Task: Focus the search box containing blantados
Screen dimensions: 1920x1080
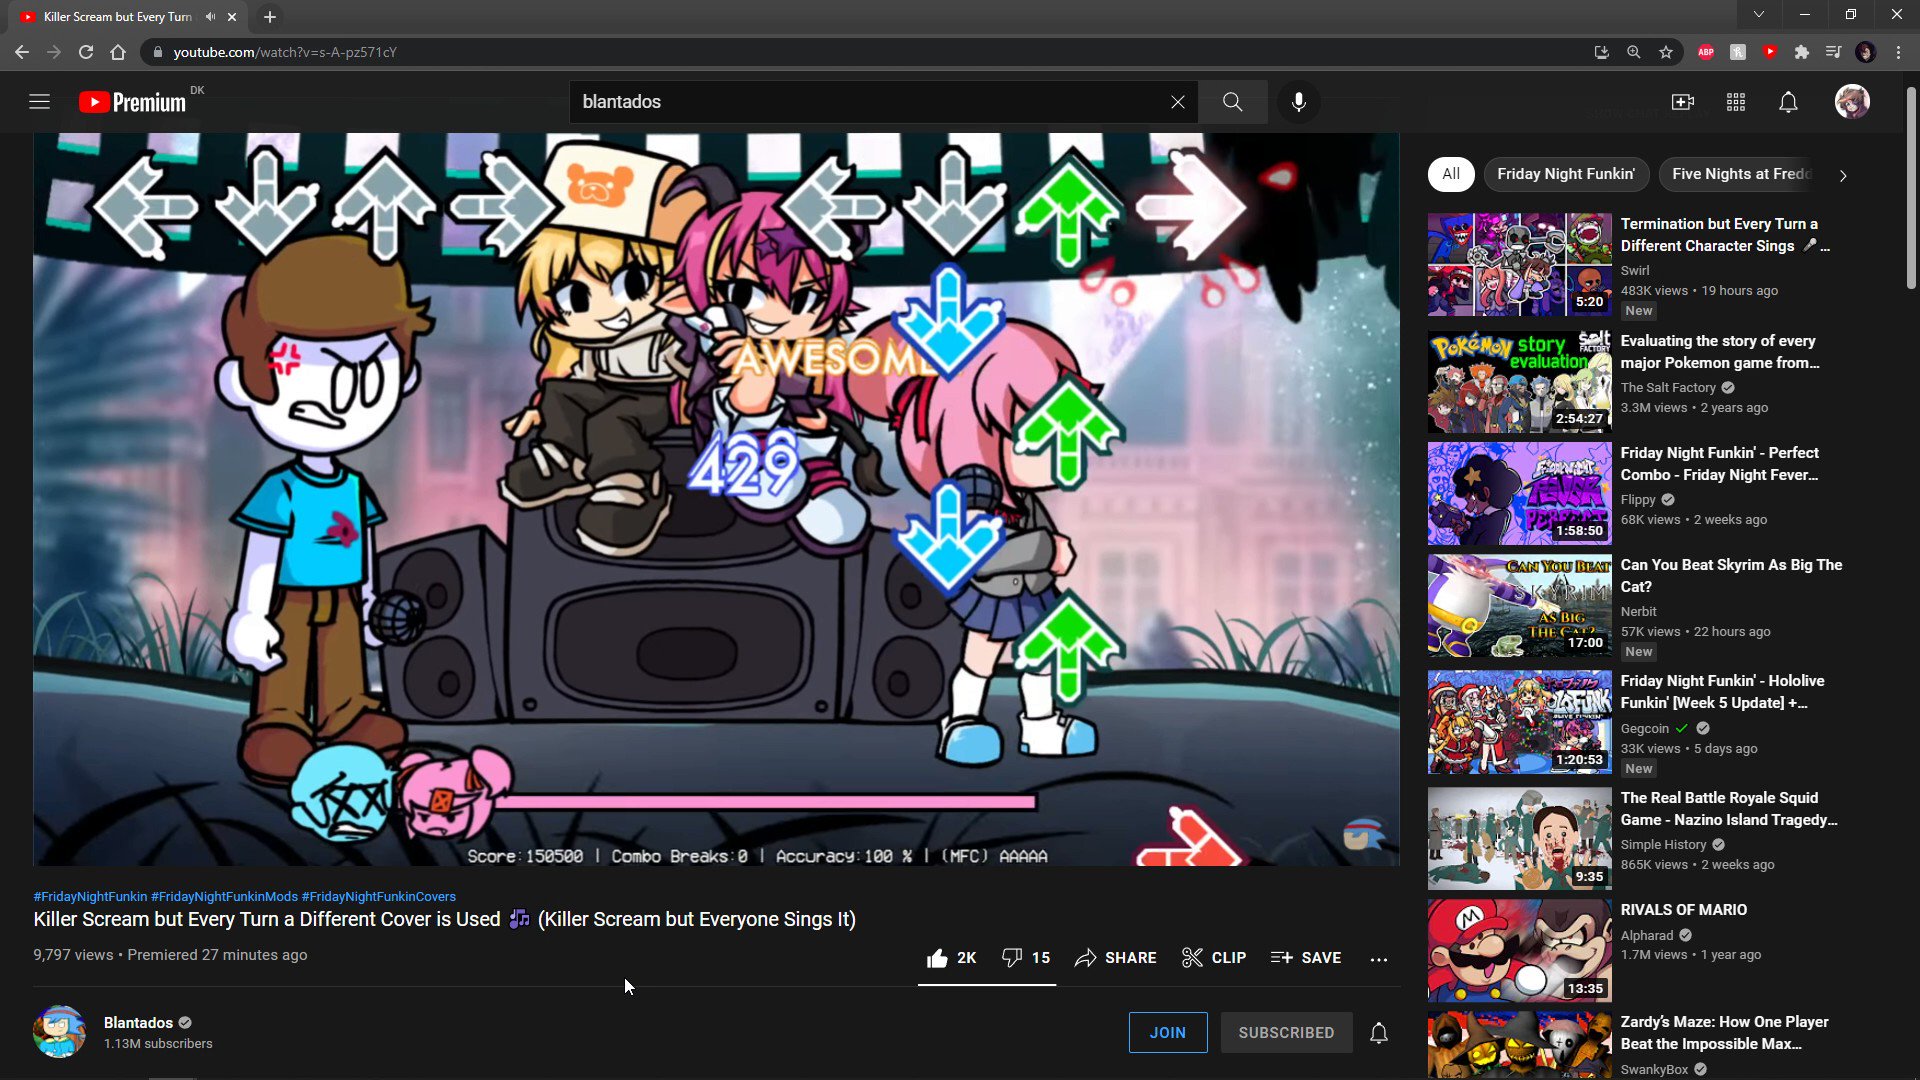Action: coord(870,102)
